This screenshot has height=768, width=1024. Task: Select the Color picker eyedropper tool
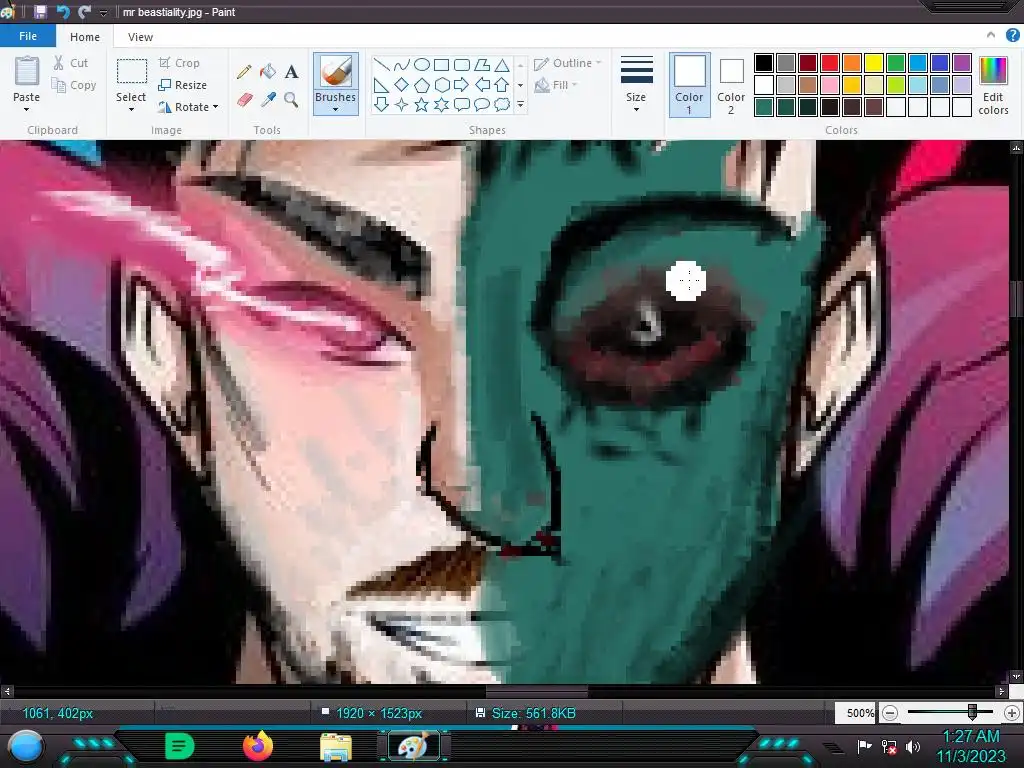pos(268,100)
